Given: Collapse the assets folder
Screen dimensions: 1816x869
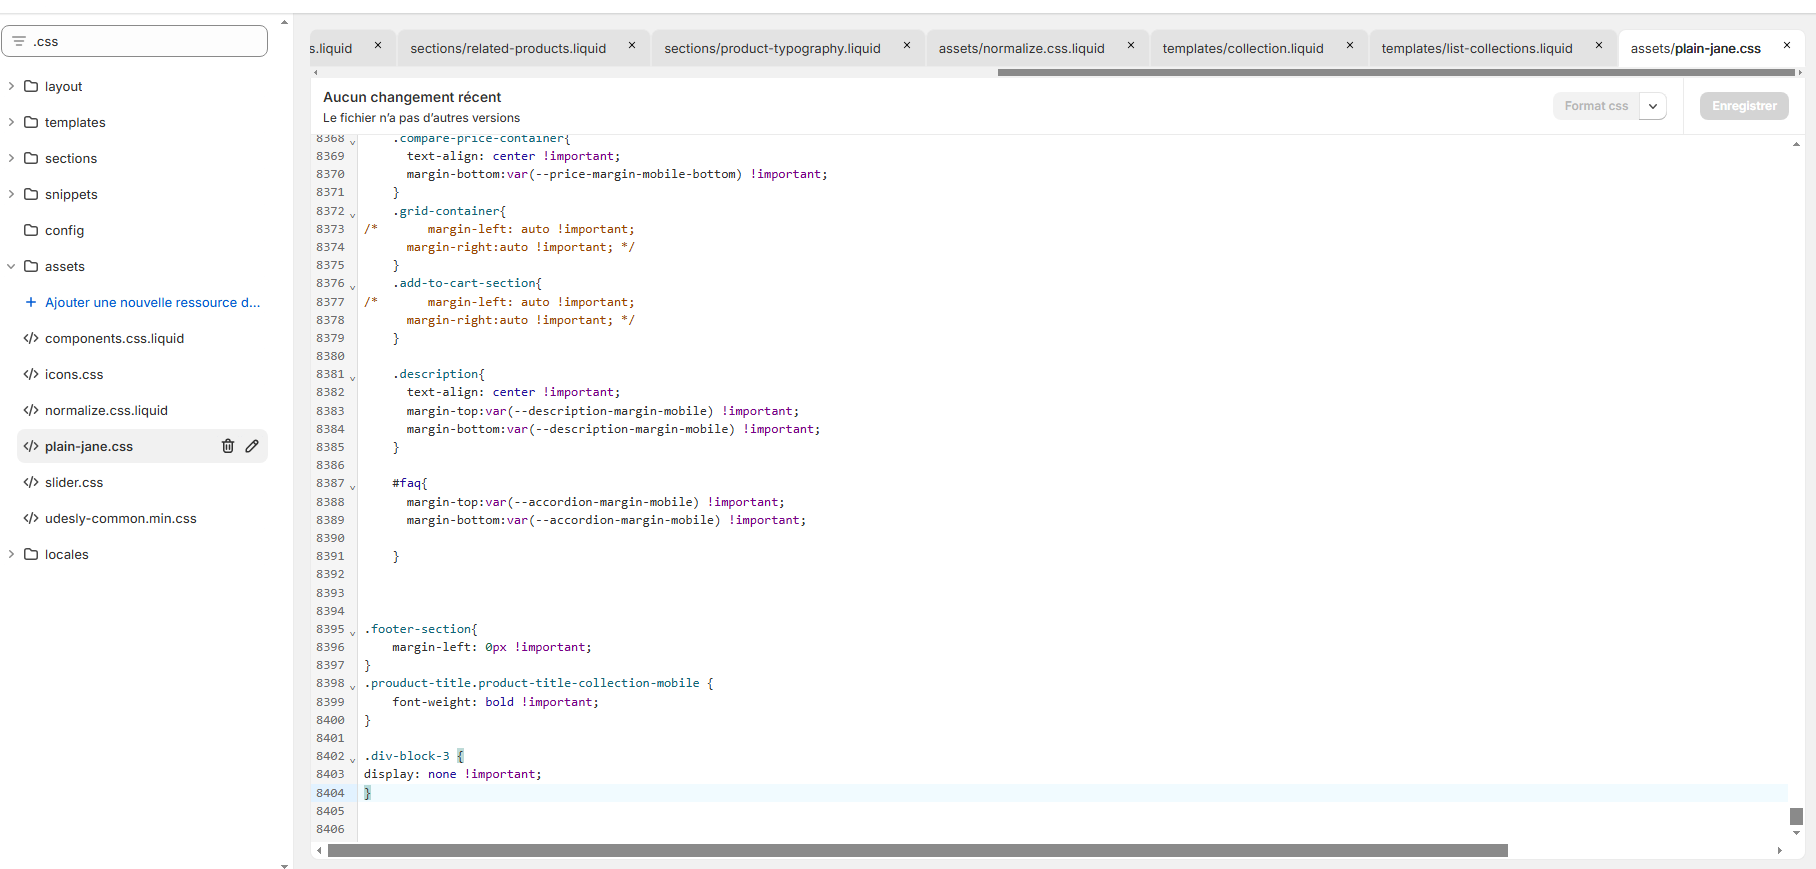Looking at the screenshot, I should coord(11,266).
